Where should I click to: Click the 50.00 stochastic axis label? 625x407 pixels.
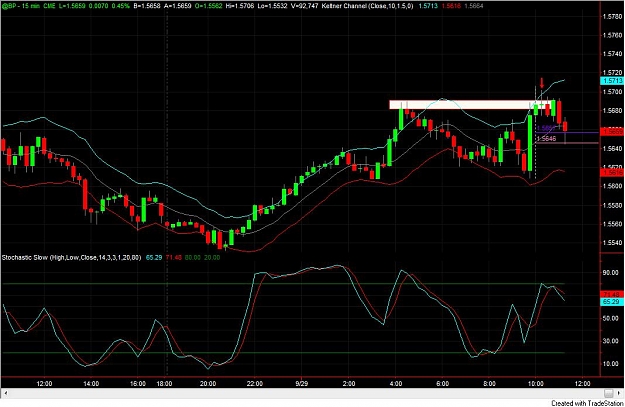[x=610, y=319]
